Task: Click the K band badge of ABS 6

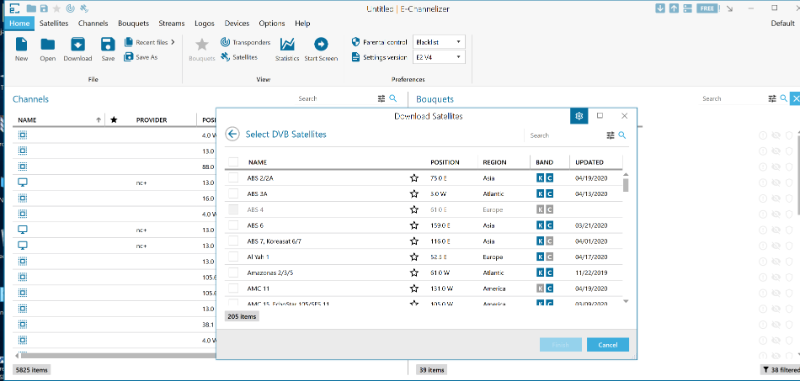Action: [x=540, y=225]
